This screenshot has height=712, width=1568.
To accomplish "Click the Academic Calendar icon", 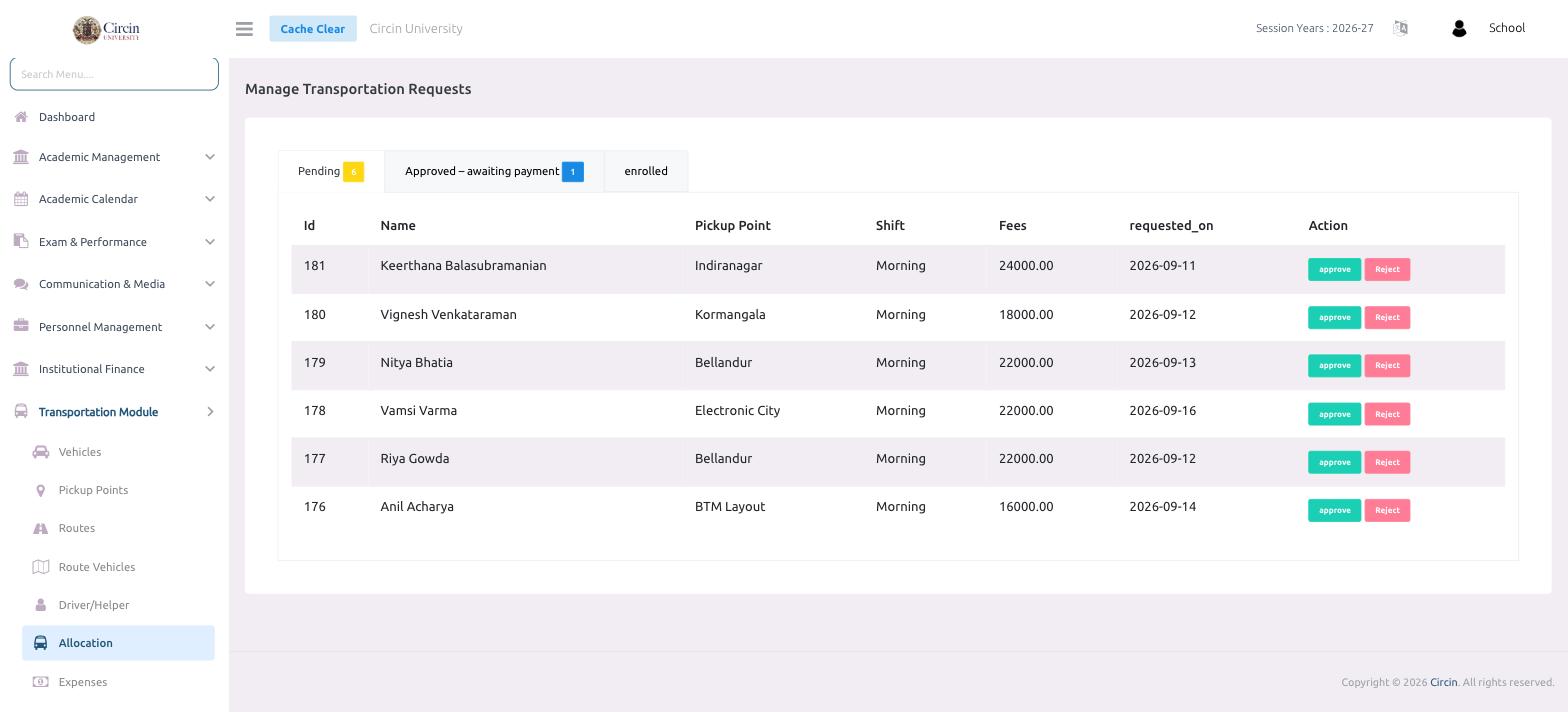I will (x=21, y=199).
